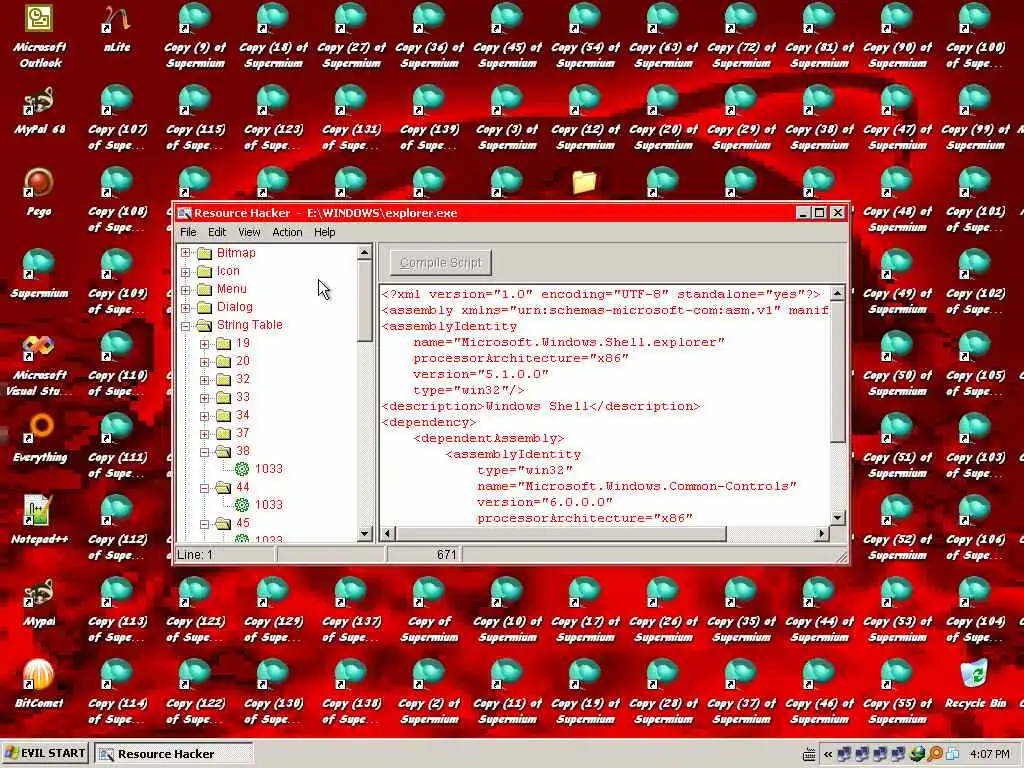Expand string table entry 33
Image resolution: width=1024 pixels, height=768 pixels.
tap(204, 398)
